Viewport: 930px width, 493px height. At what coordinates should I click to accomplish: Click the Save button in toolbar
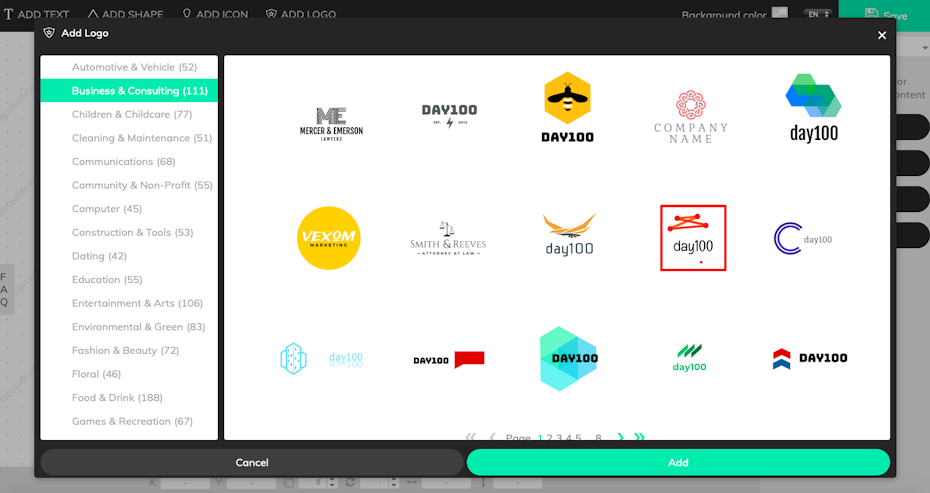(885, 15)
